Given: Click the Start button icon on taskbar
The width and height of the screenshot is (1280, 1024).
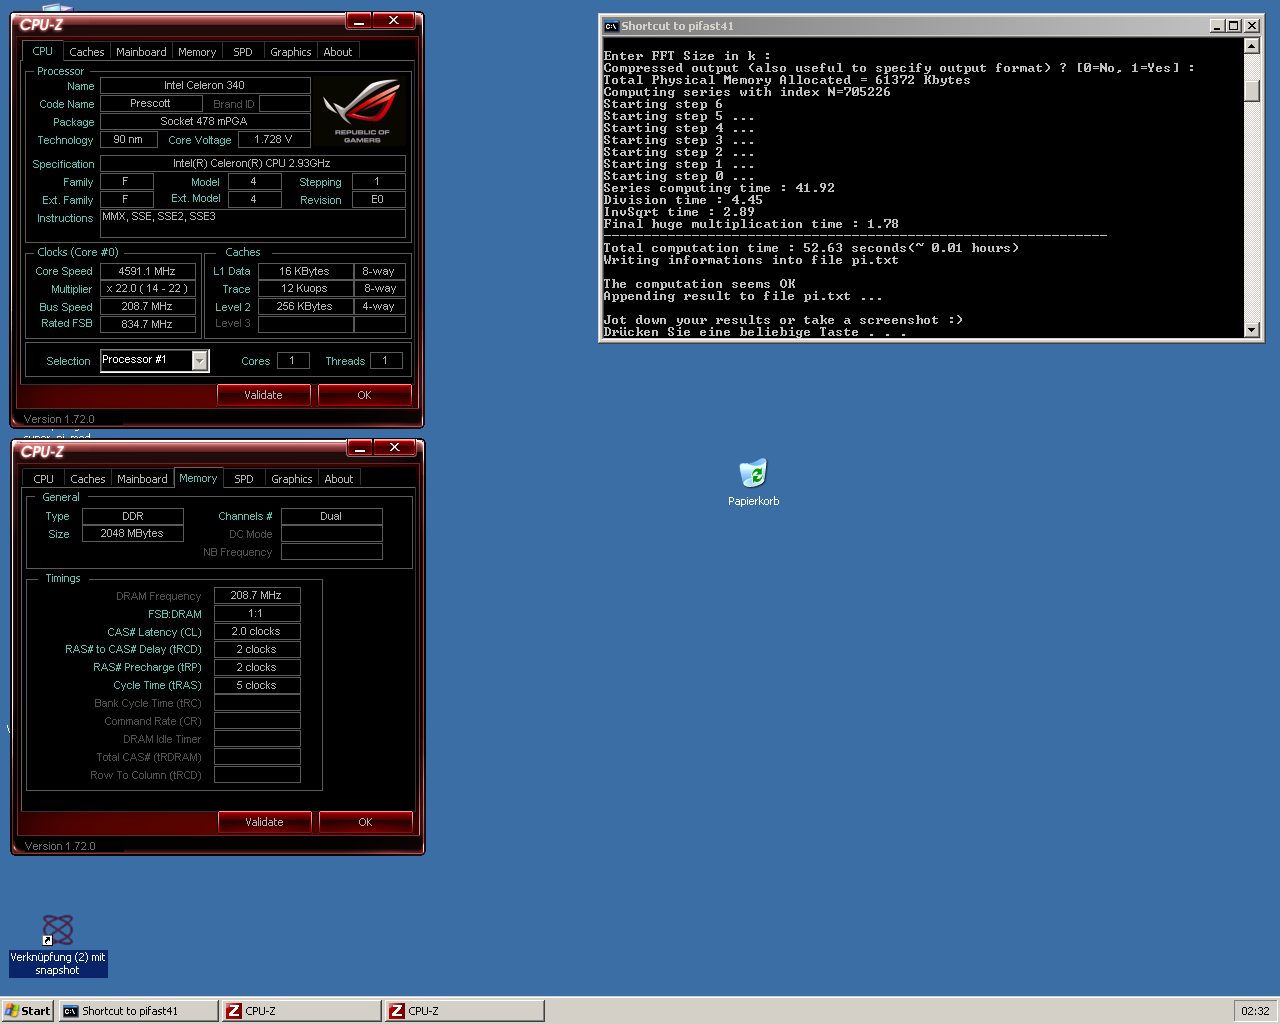Looking at the screenshot, I should coord(28,1011).
